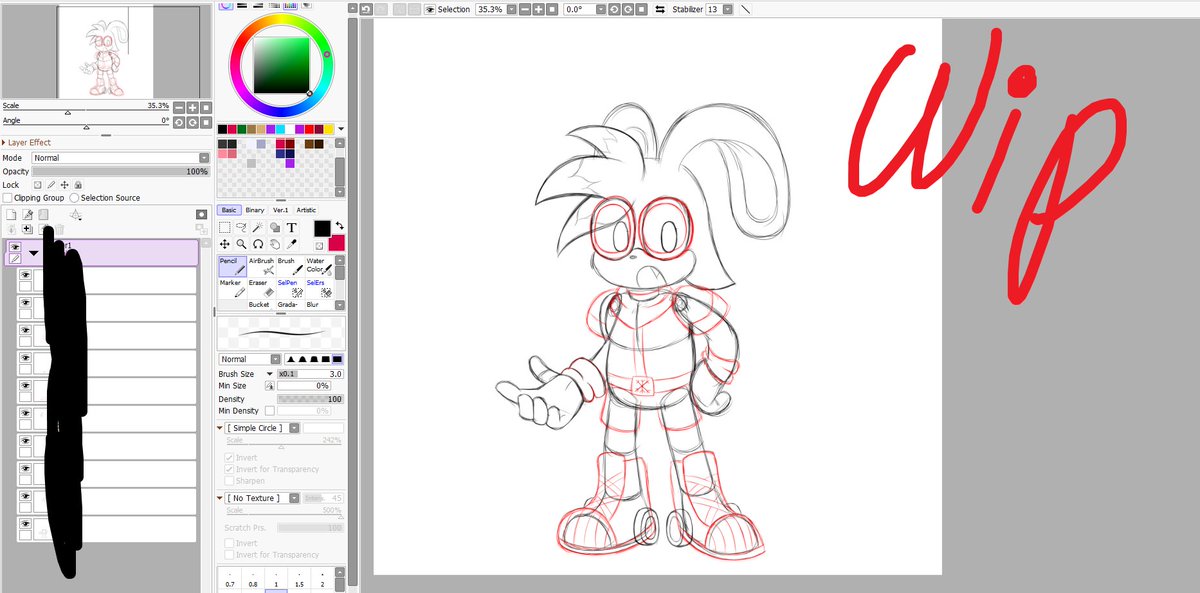Select the rotate view tool

coord(258,244)
